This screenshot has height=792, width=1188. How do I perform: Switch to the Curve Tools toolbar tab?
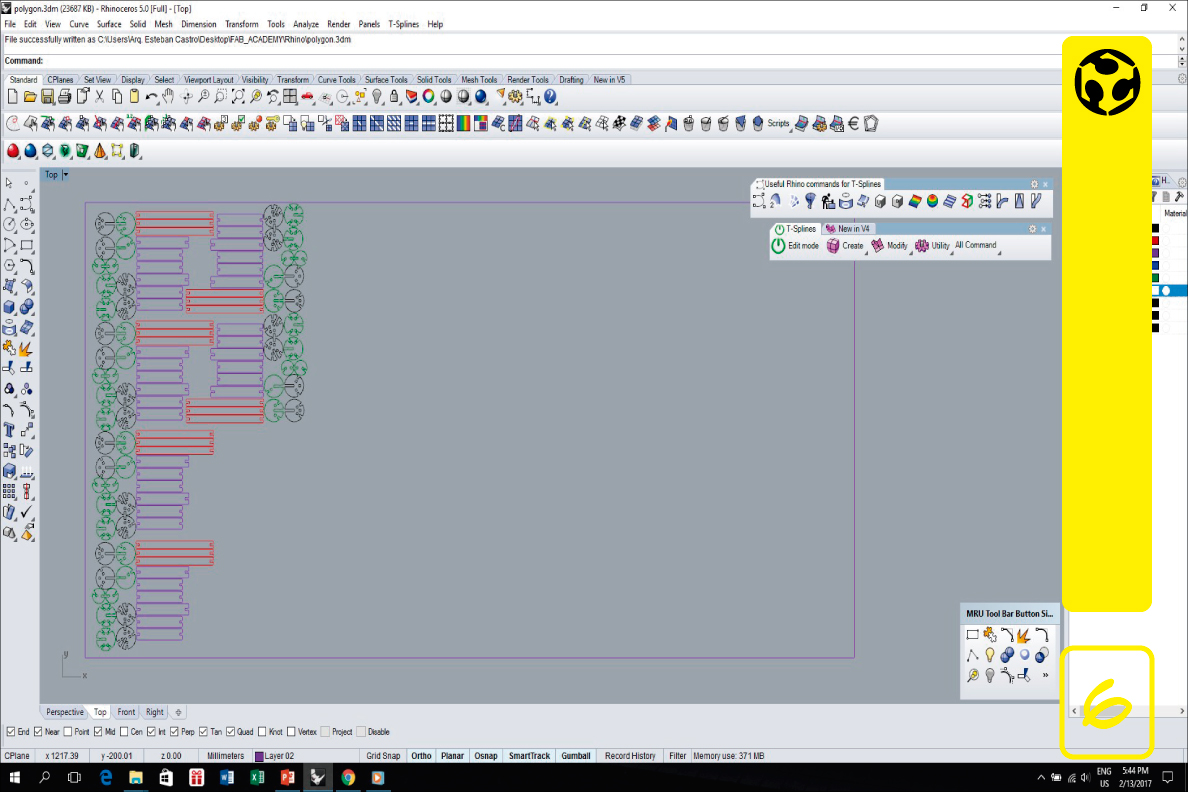(336, 80)
